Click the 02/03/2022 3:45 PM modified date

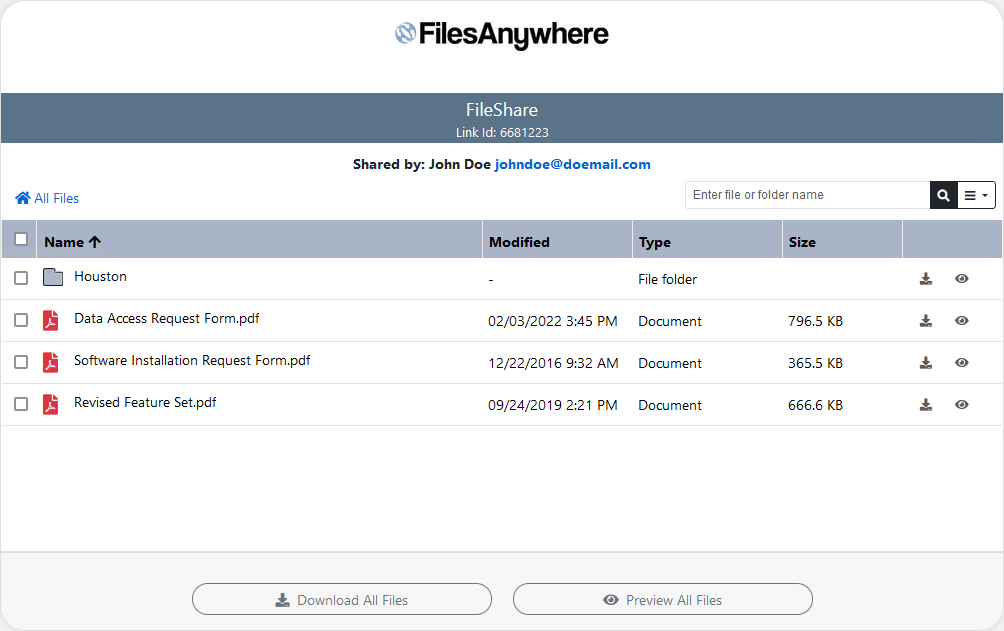(x=553, y=321)
